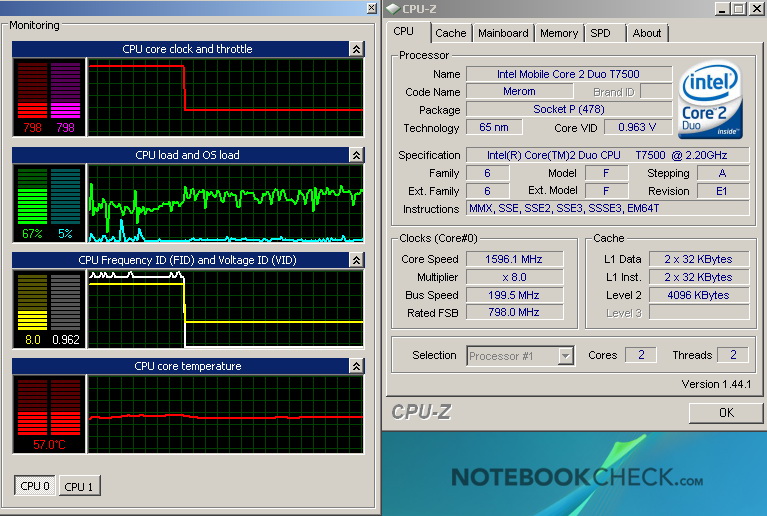The width and height of the screenshot is (767, 516).
Task: Switch to CPU 1 monitoring
Action: [79, 486]
